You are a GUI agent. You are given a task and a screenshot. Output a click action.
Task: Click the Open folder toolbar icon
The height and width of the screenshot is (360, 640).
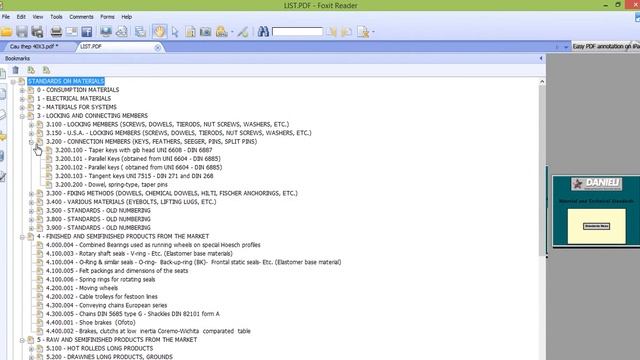6,32
